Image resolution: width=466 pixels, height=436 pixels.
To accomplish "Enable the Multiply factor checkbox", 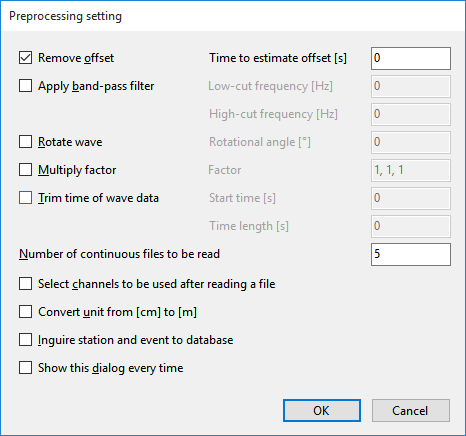I will tap(26, 170).
